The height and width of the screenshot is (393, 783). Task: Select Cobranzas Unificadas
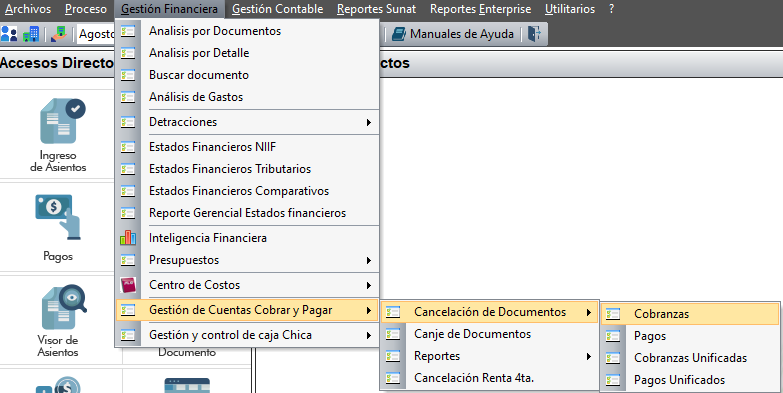(x=690, y=358)
